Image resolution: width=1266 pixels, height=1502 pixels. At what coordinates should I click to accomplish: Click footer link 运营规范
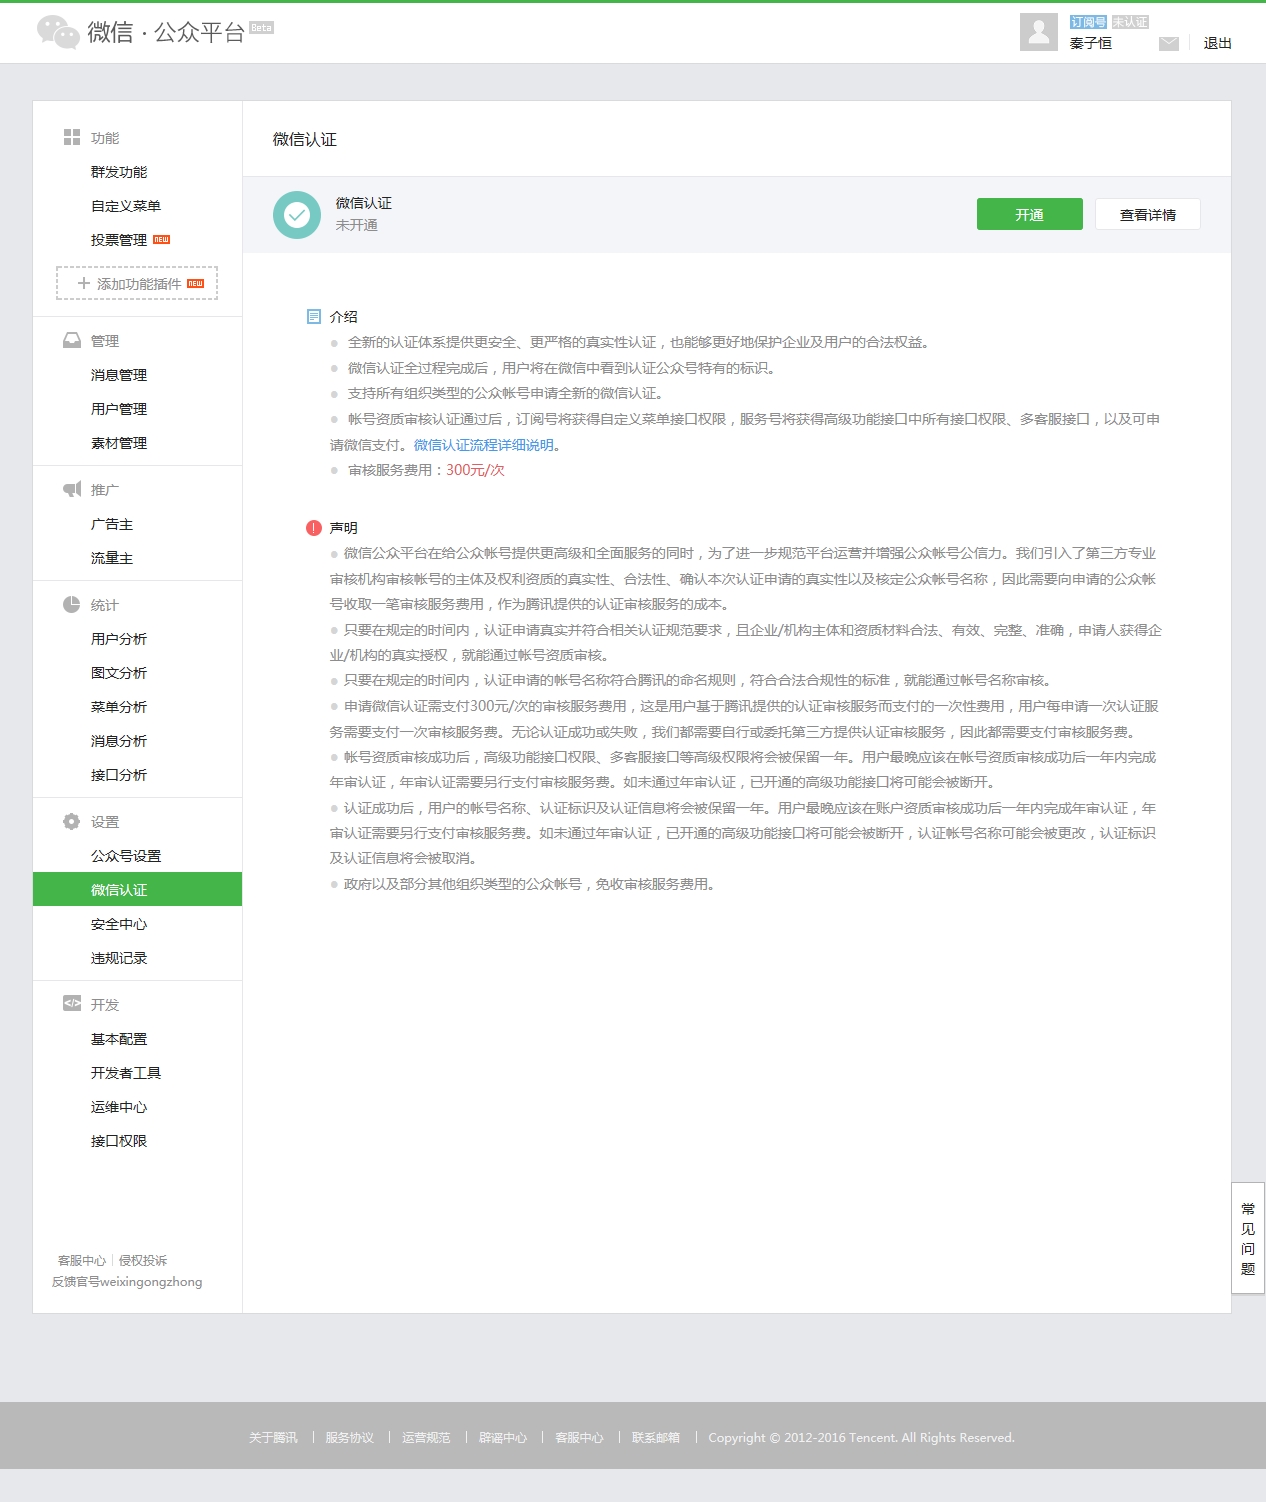[426, 1438]
